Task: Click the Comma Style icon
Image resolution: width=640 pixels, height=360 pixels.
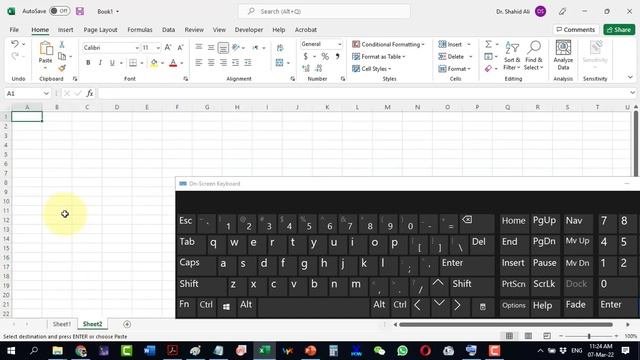Action: pyautogui.click(x=338, y=56)
